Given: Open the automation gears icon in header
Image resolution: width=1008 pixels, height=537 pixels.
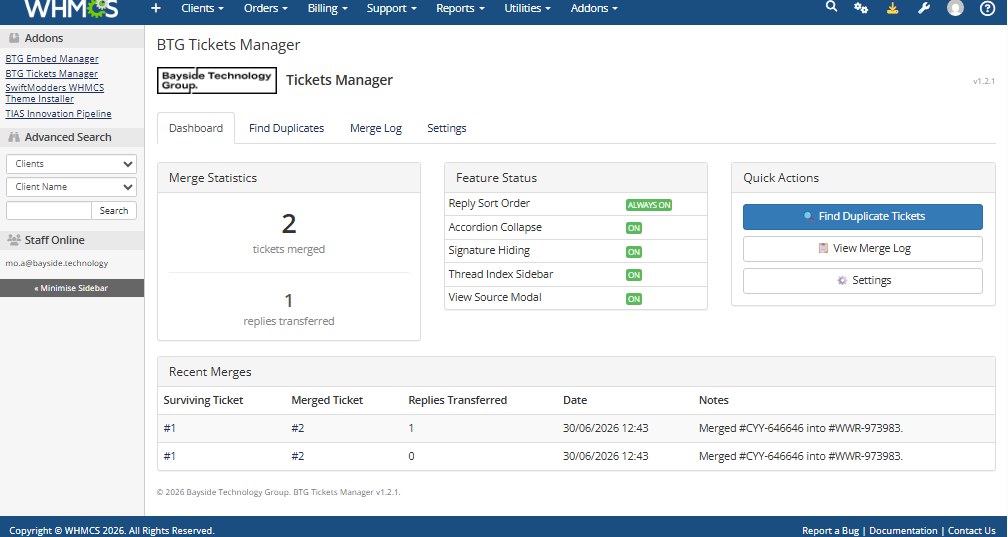Looking at the screenshot, I should (x=861, y=8).
